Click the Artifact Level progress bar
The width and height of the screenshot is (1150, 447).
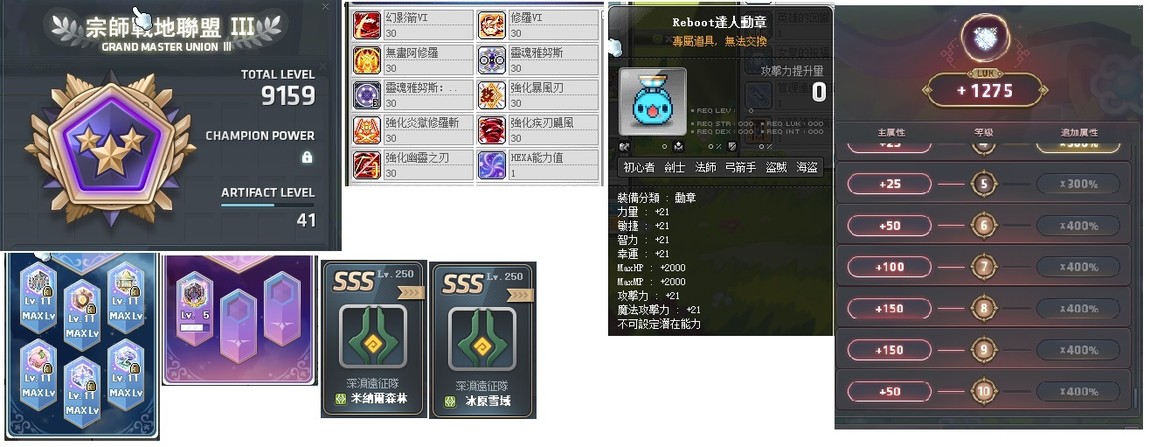[x=267, y=206]
